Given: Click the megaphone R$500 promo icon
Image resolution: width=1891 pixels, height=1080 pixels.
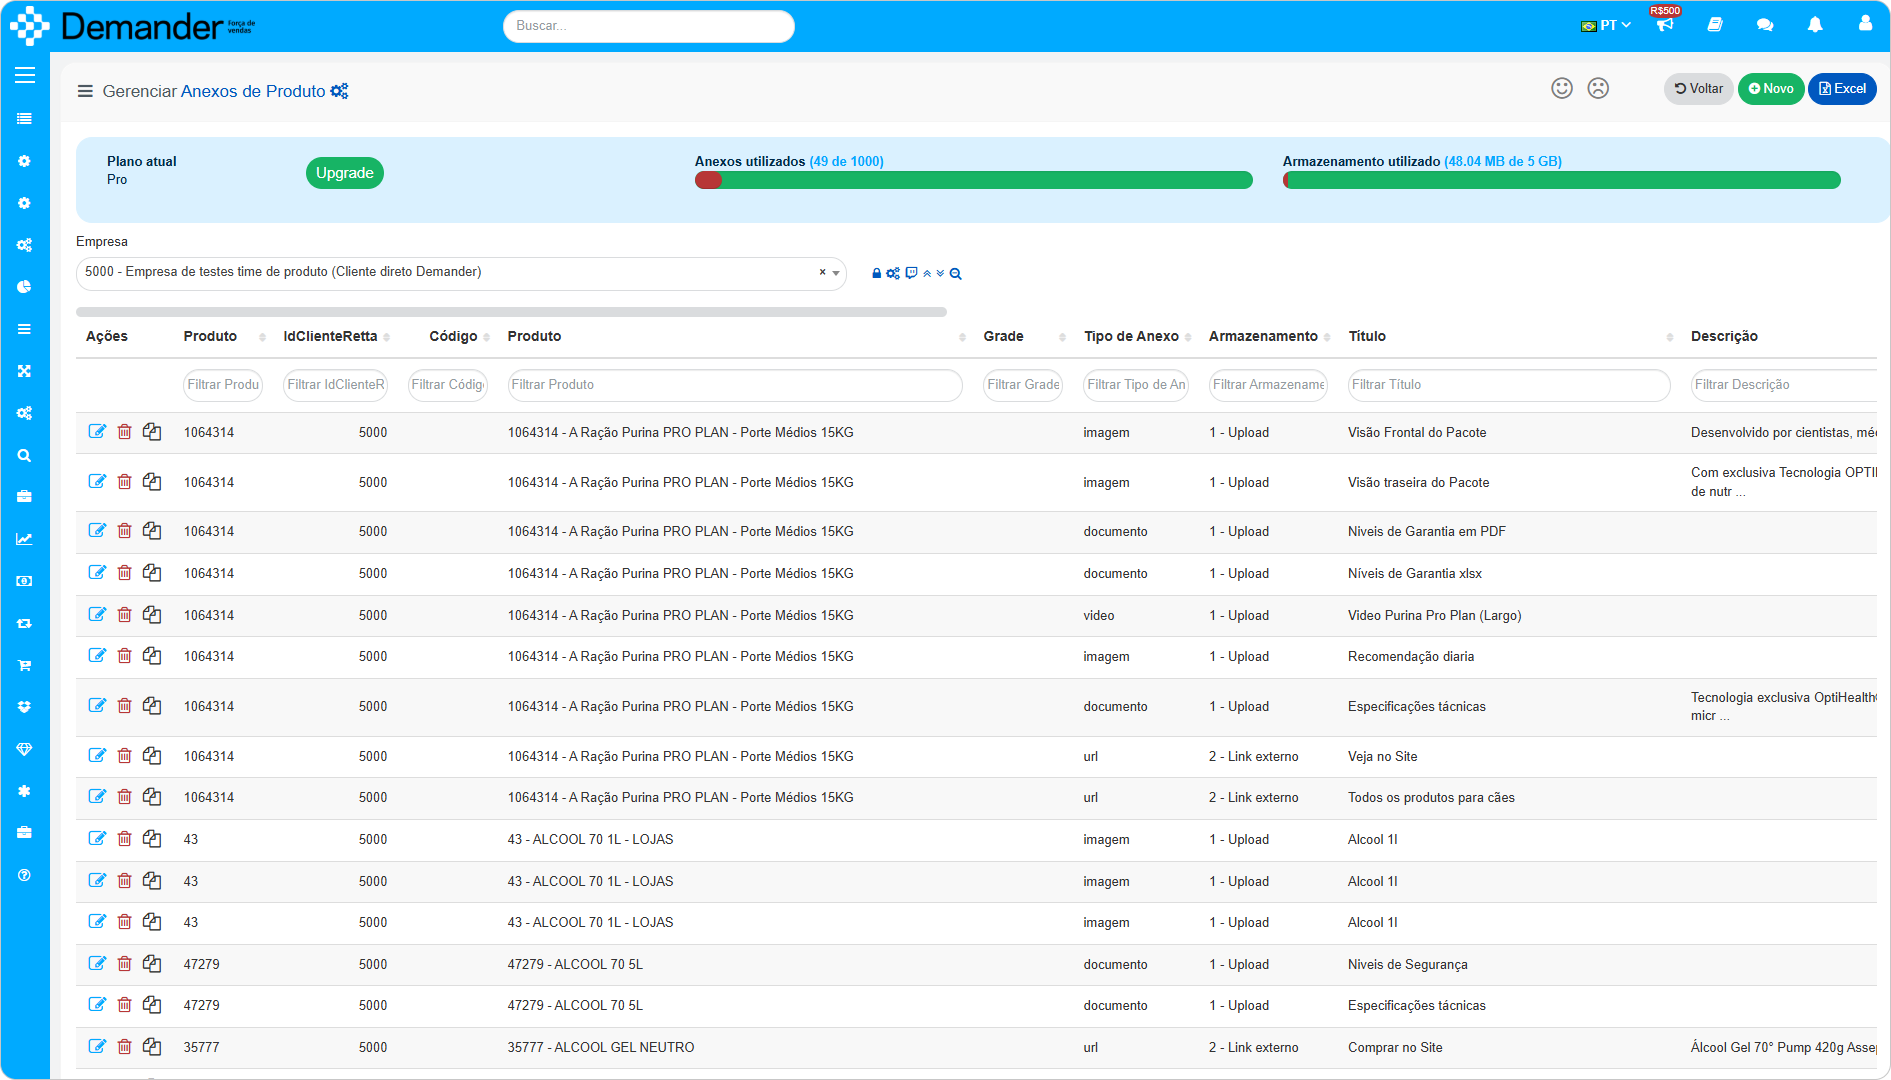Looking at the screenshot, I should pos(1665,24).
